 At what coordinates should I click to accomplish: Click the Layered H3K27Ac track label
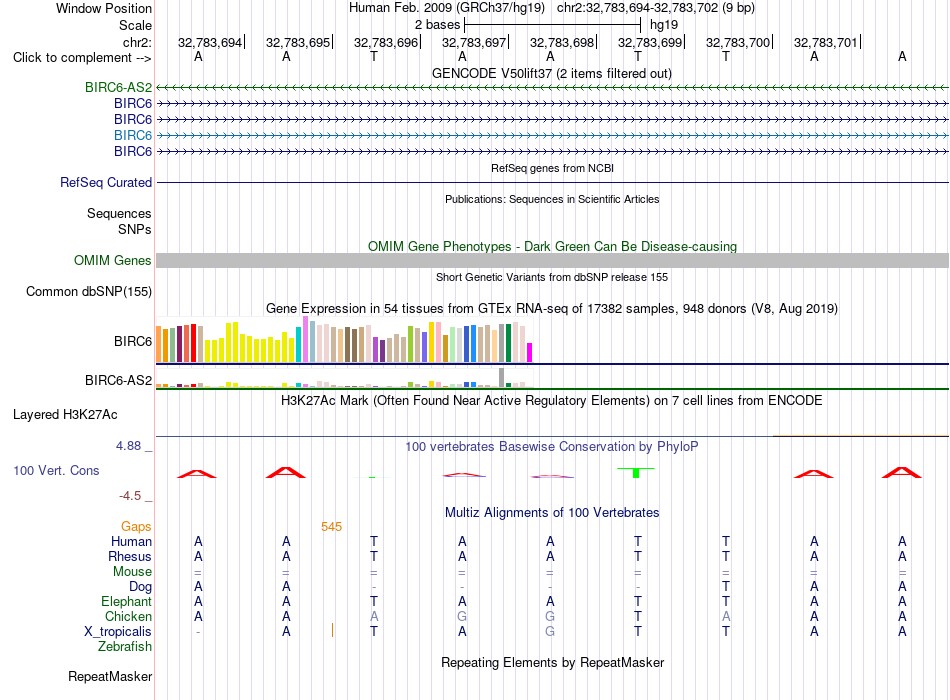[x=65, y=415]
